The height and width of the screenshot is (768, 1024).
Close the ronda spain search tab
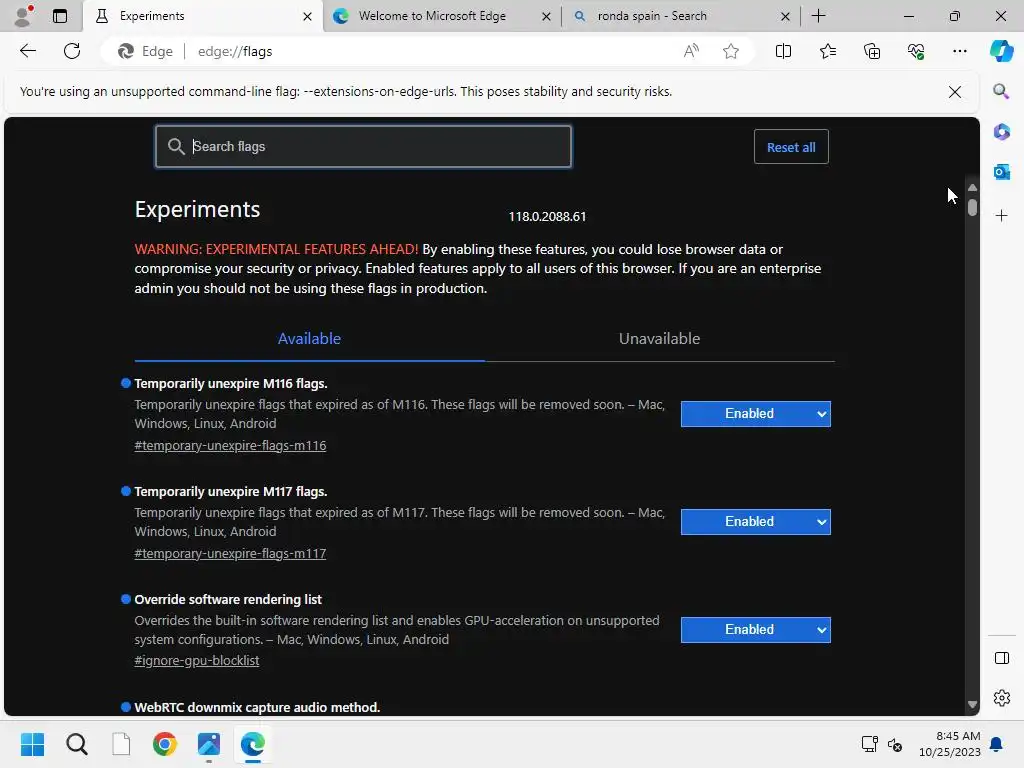(786, 16)
